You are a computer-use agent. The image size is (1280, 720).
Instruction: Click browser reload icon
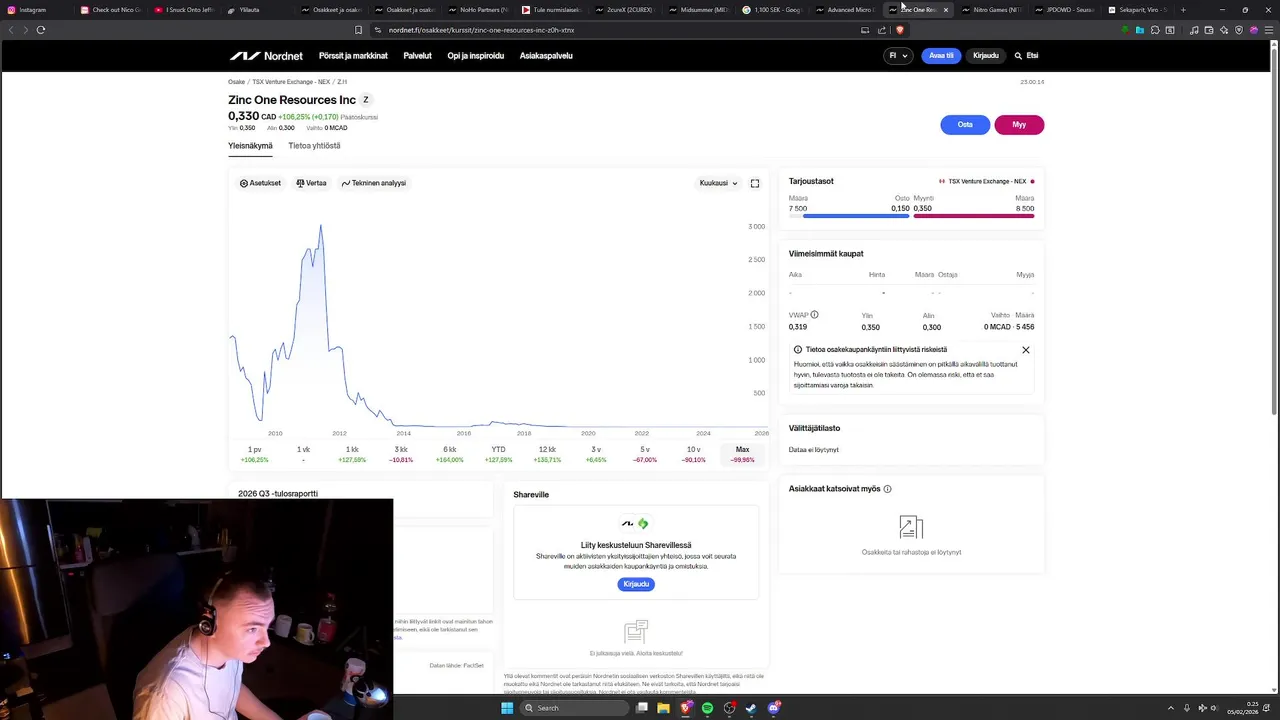click(41, 30)
